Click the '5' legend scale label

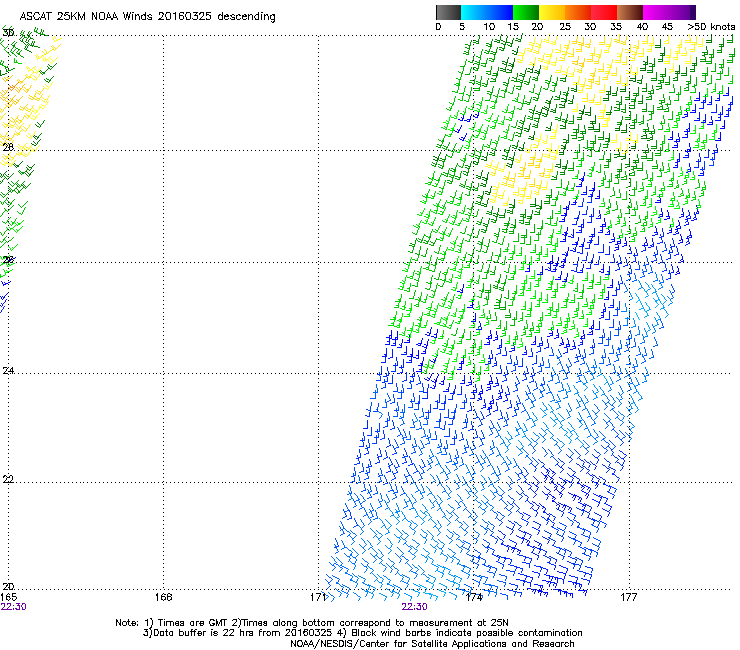(x=462, y=27)
